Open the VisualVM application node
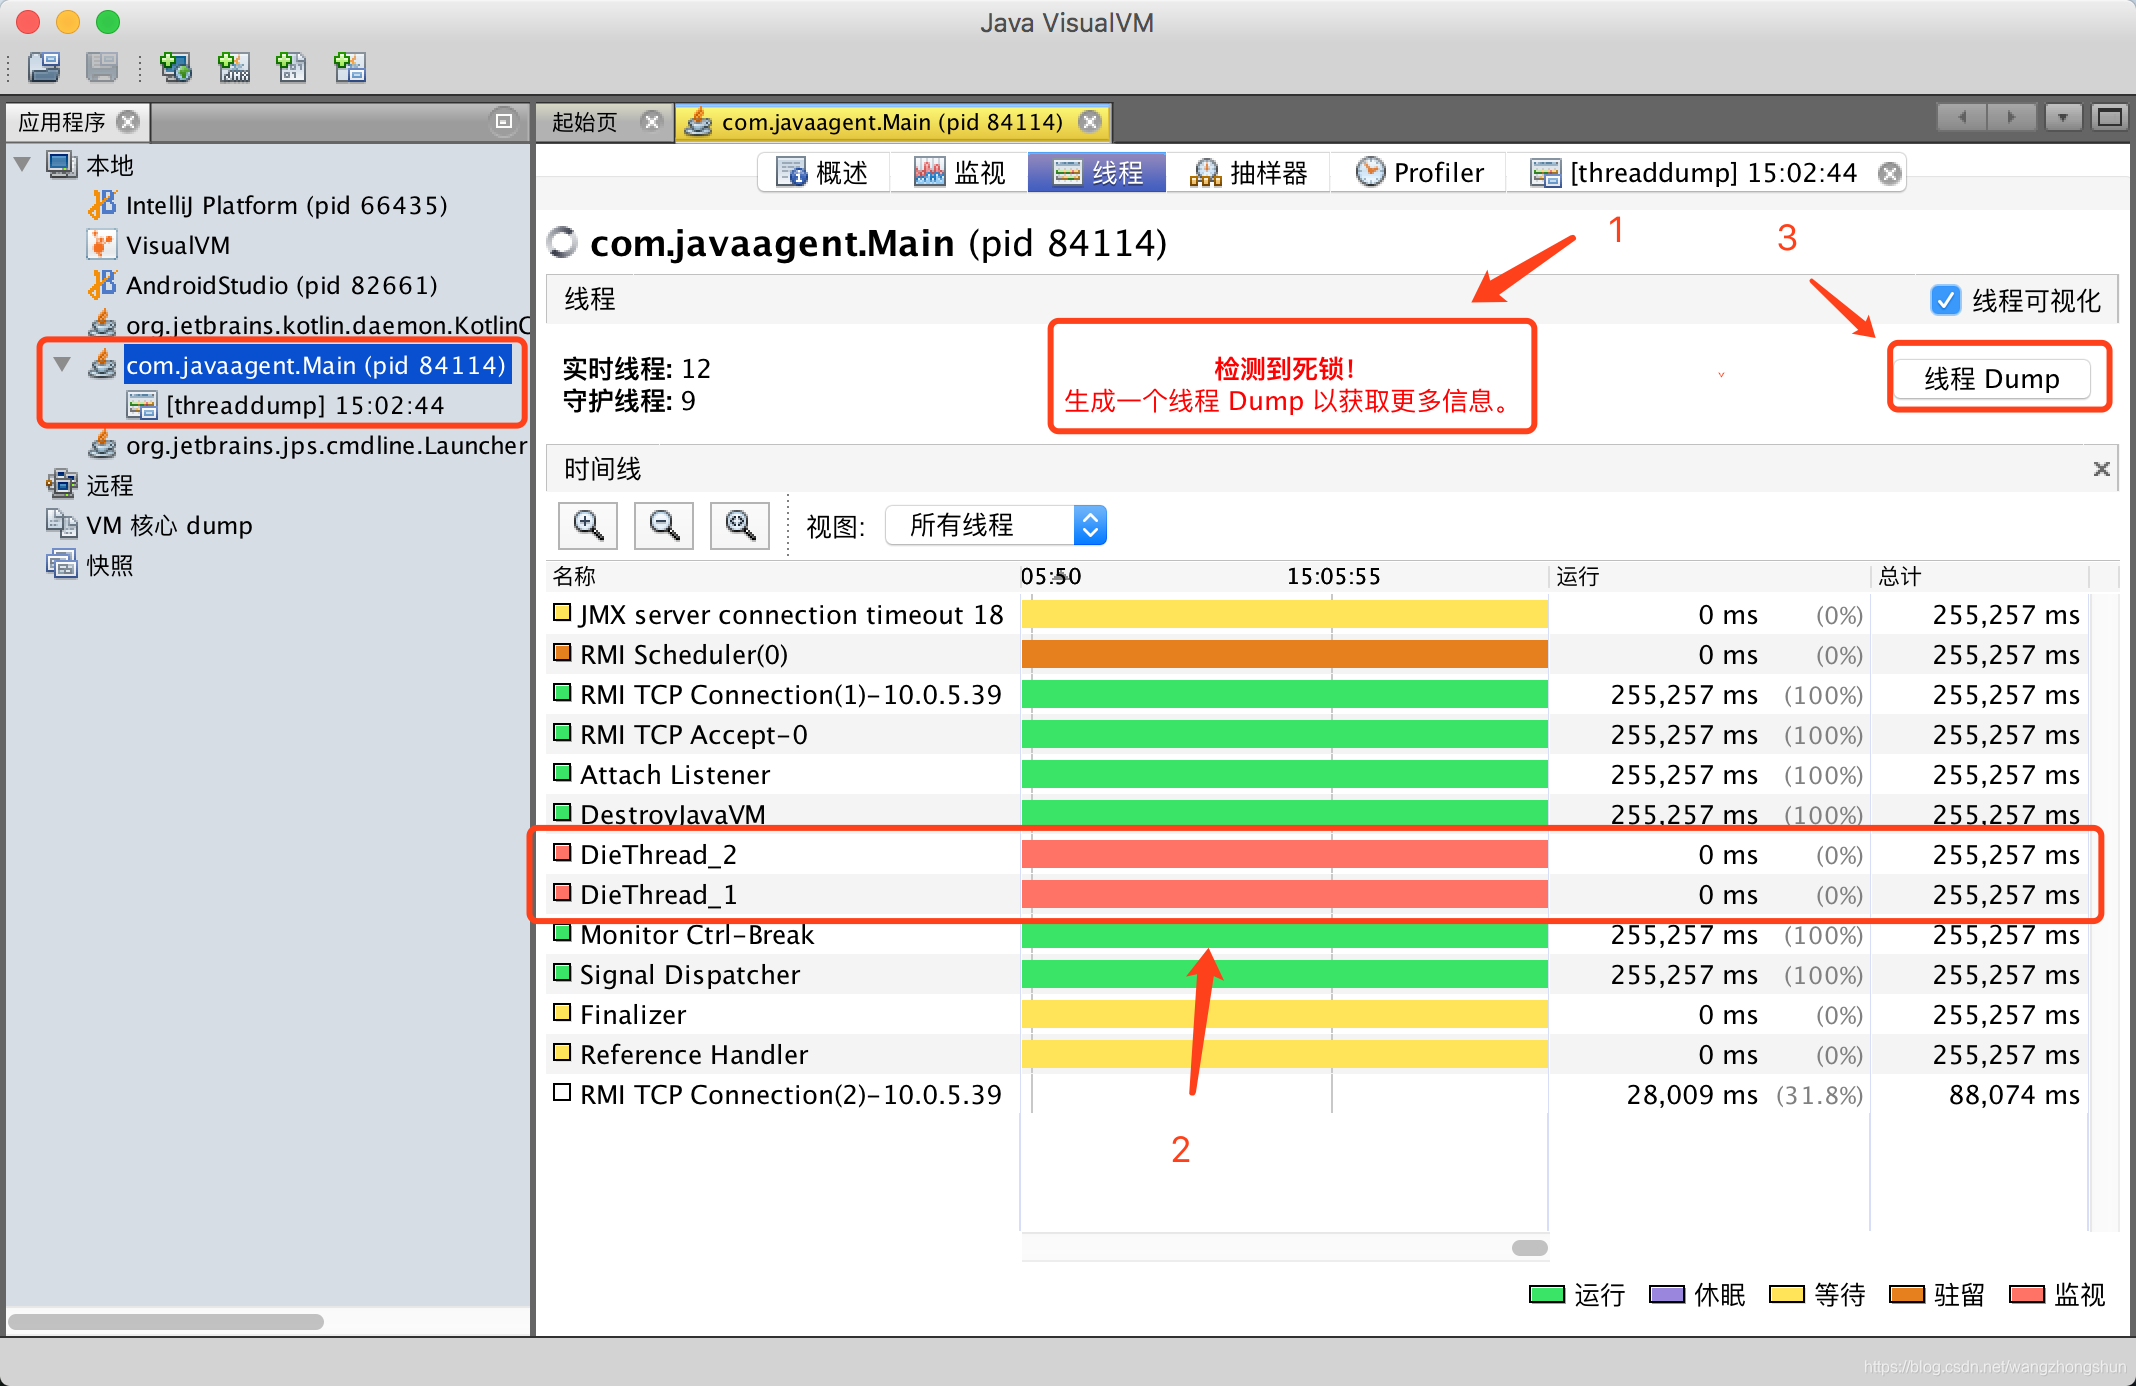This screenshot has height=1386, width=2136. click(177, 245)
